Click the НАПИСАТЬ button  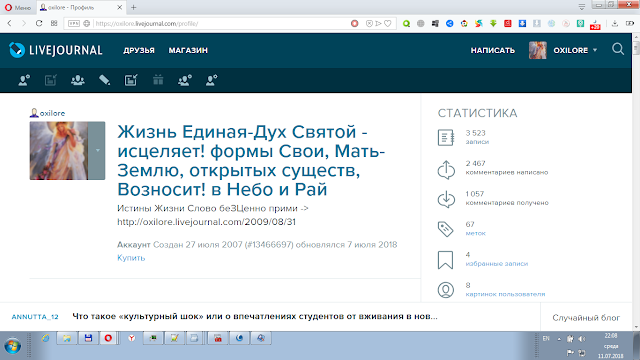pyautogui.click(x=493, y=50)
